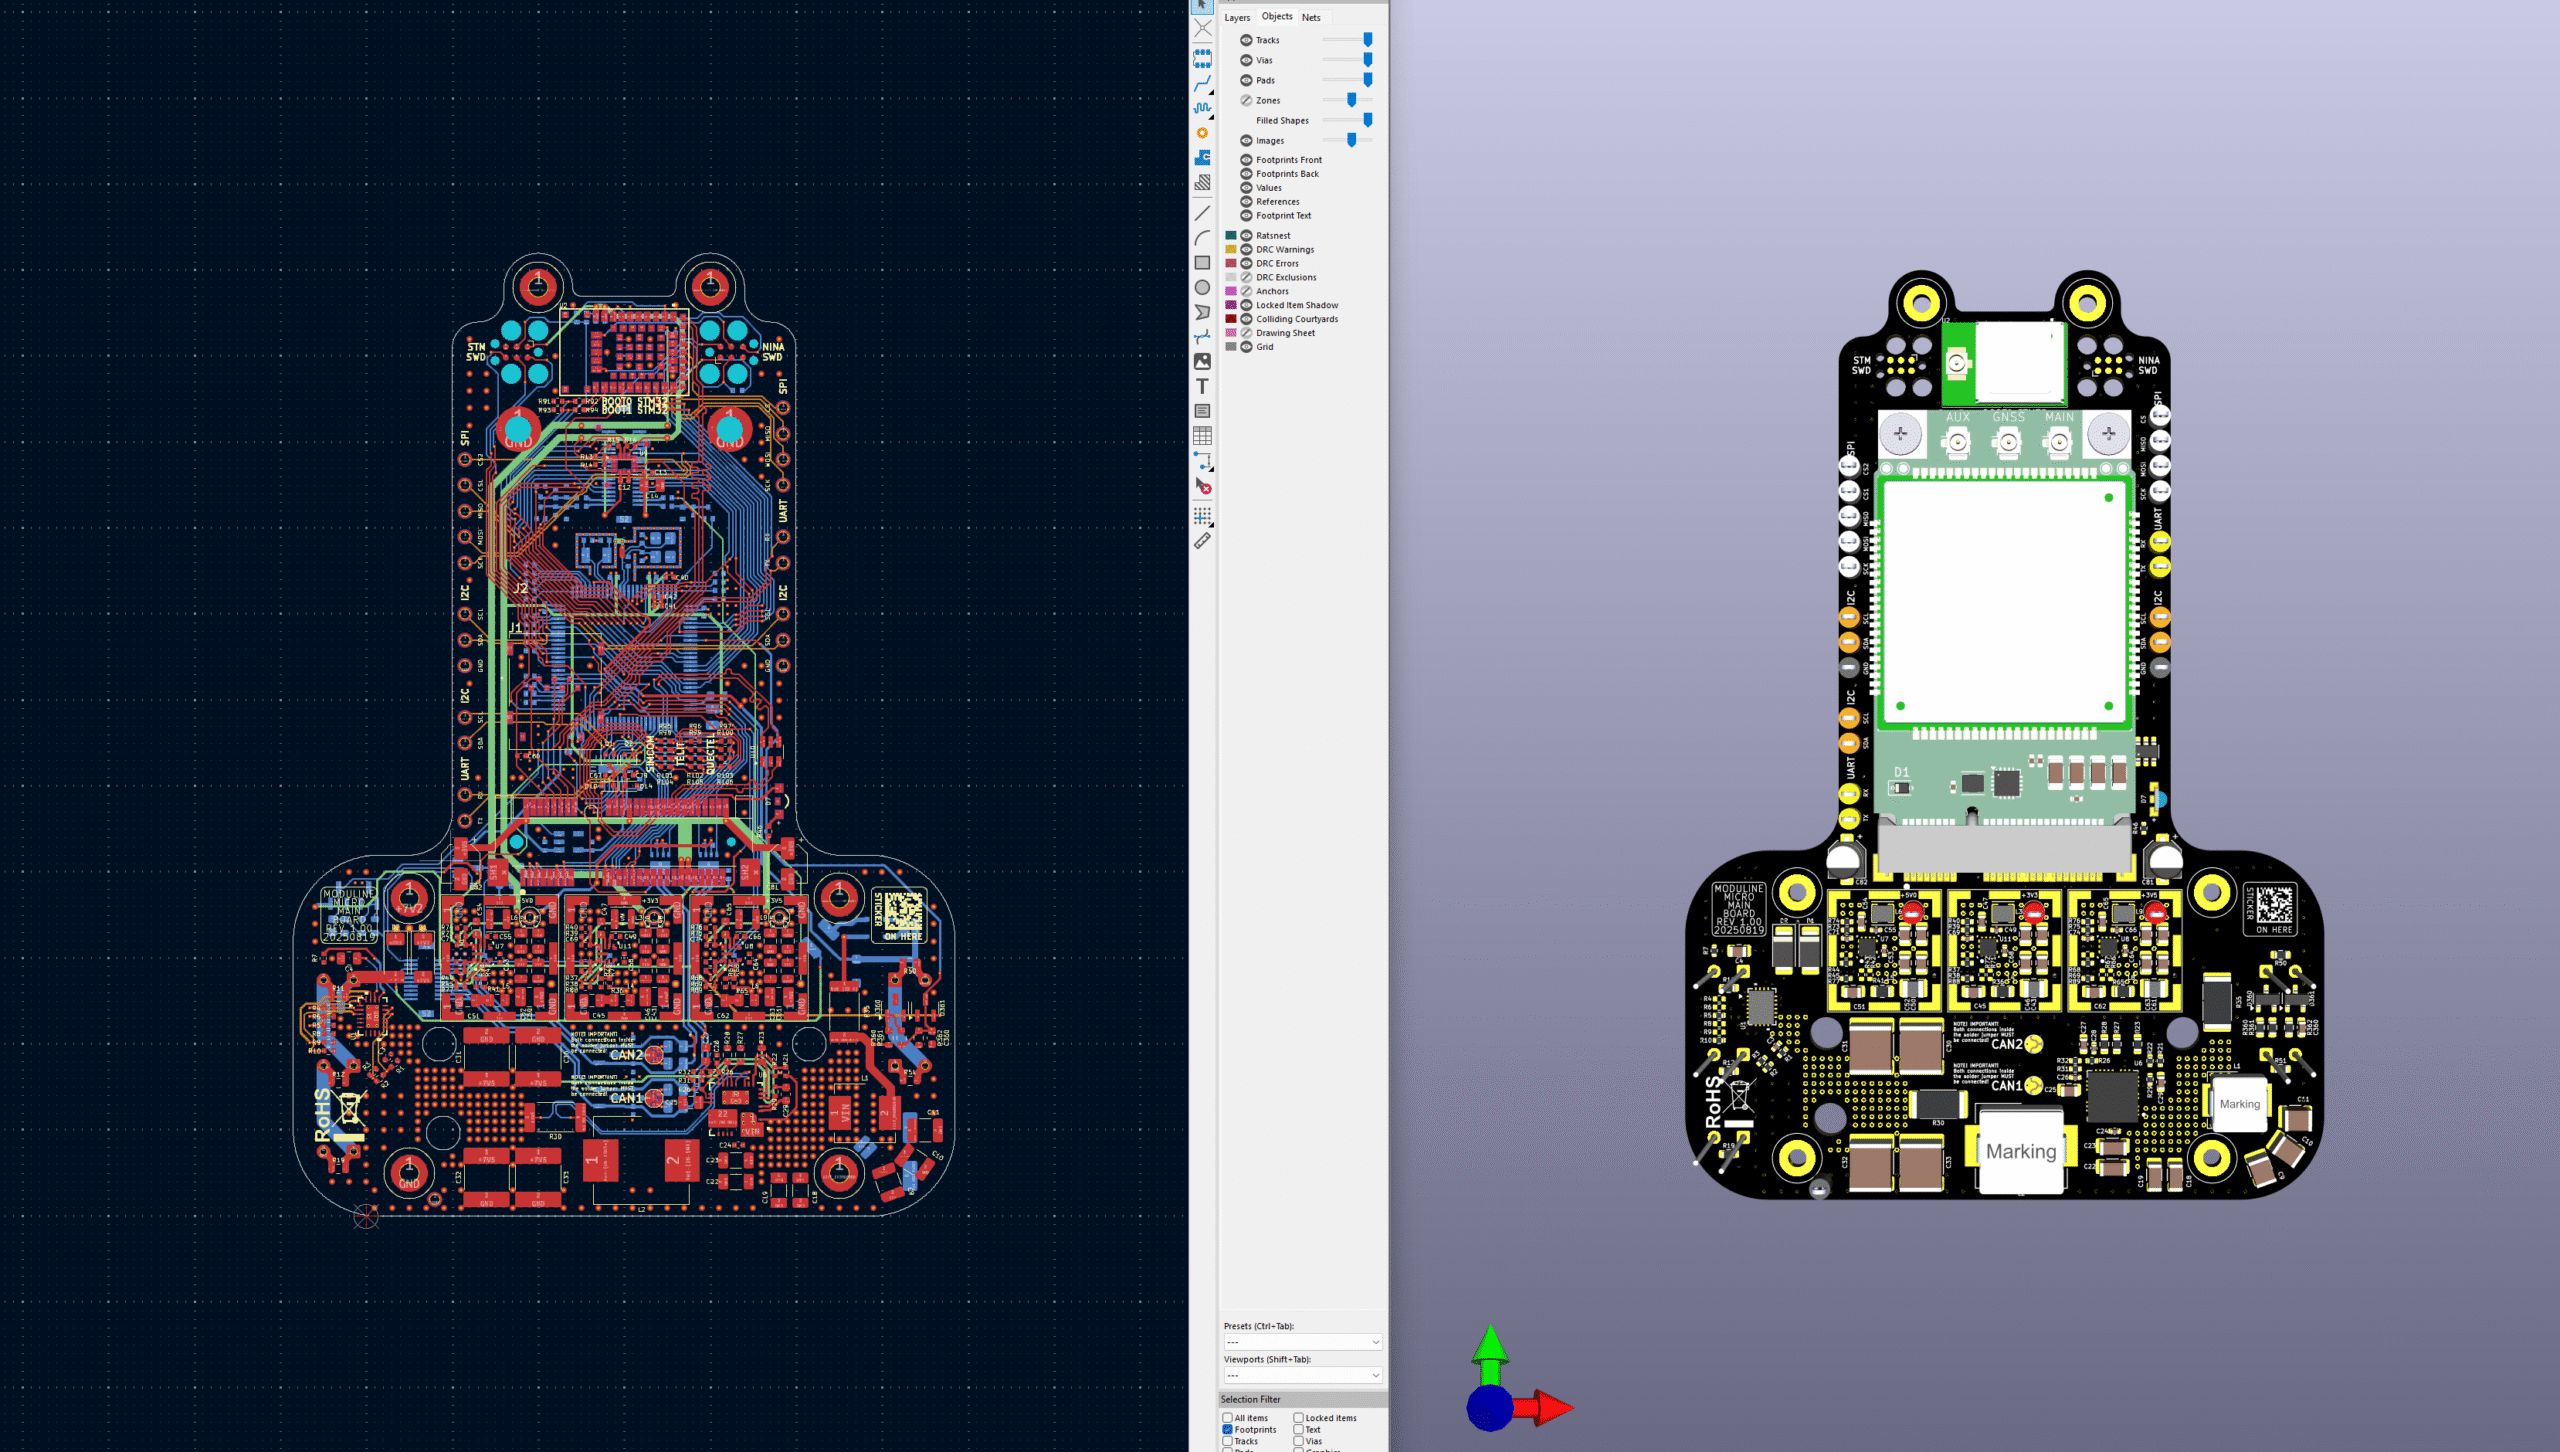Select the Draw Rectangle tool
Image resolution: width=2560 pixels, height=1452 pixels.
click(x=1202, y=260)
